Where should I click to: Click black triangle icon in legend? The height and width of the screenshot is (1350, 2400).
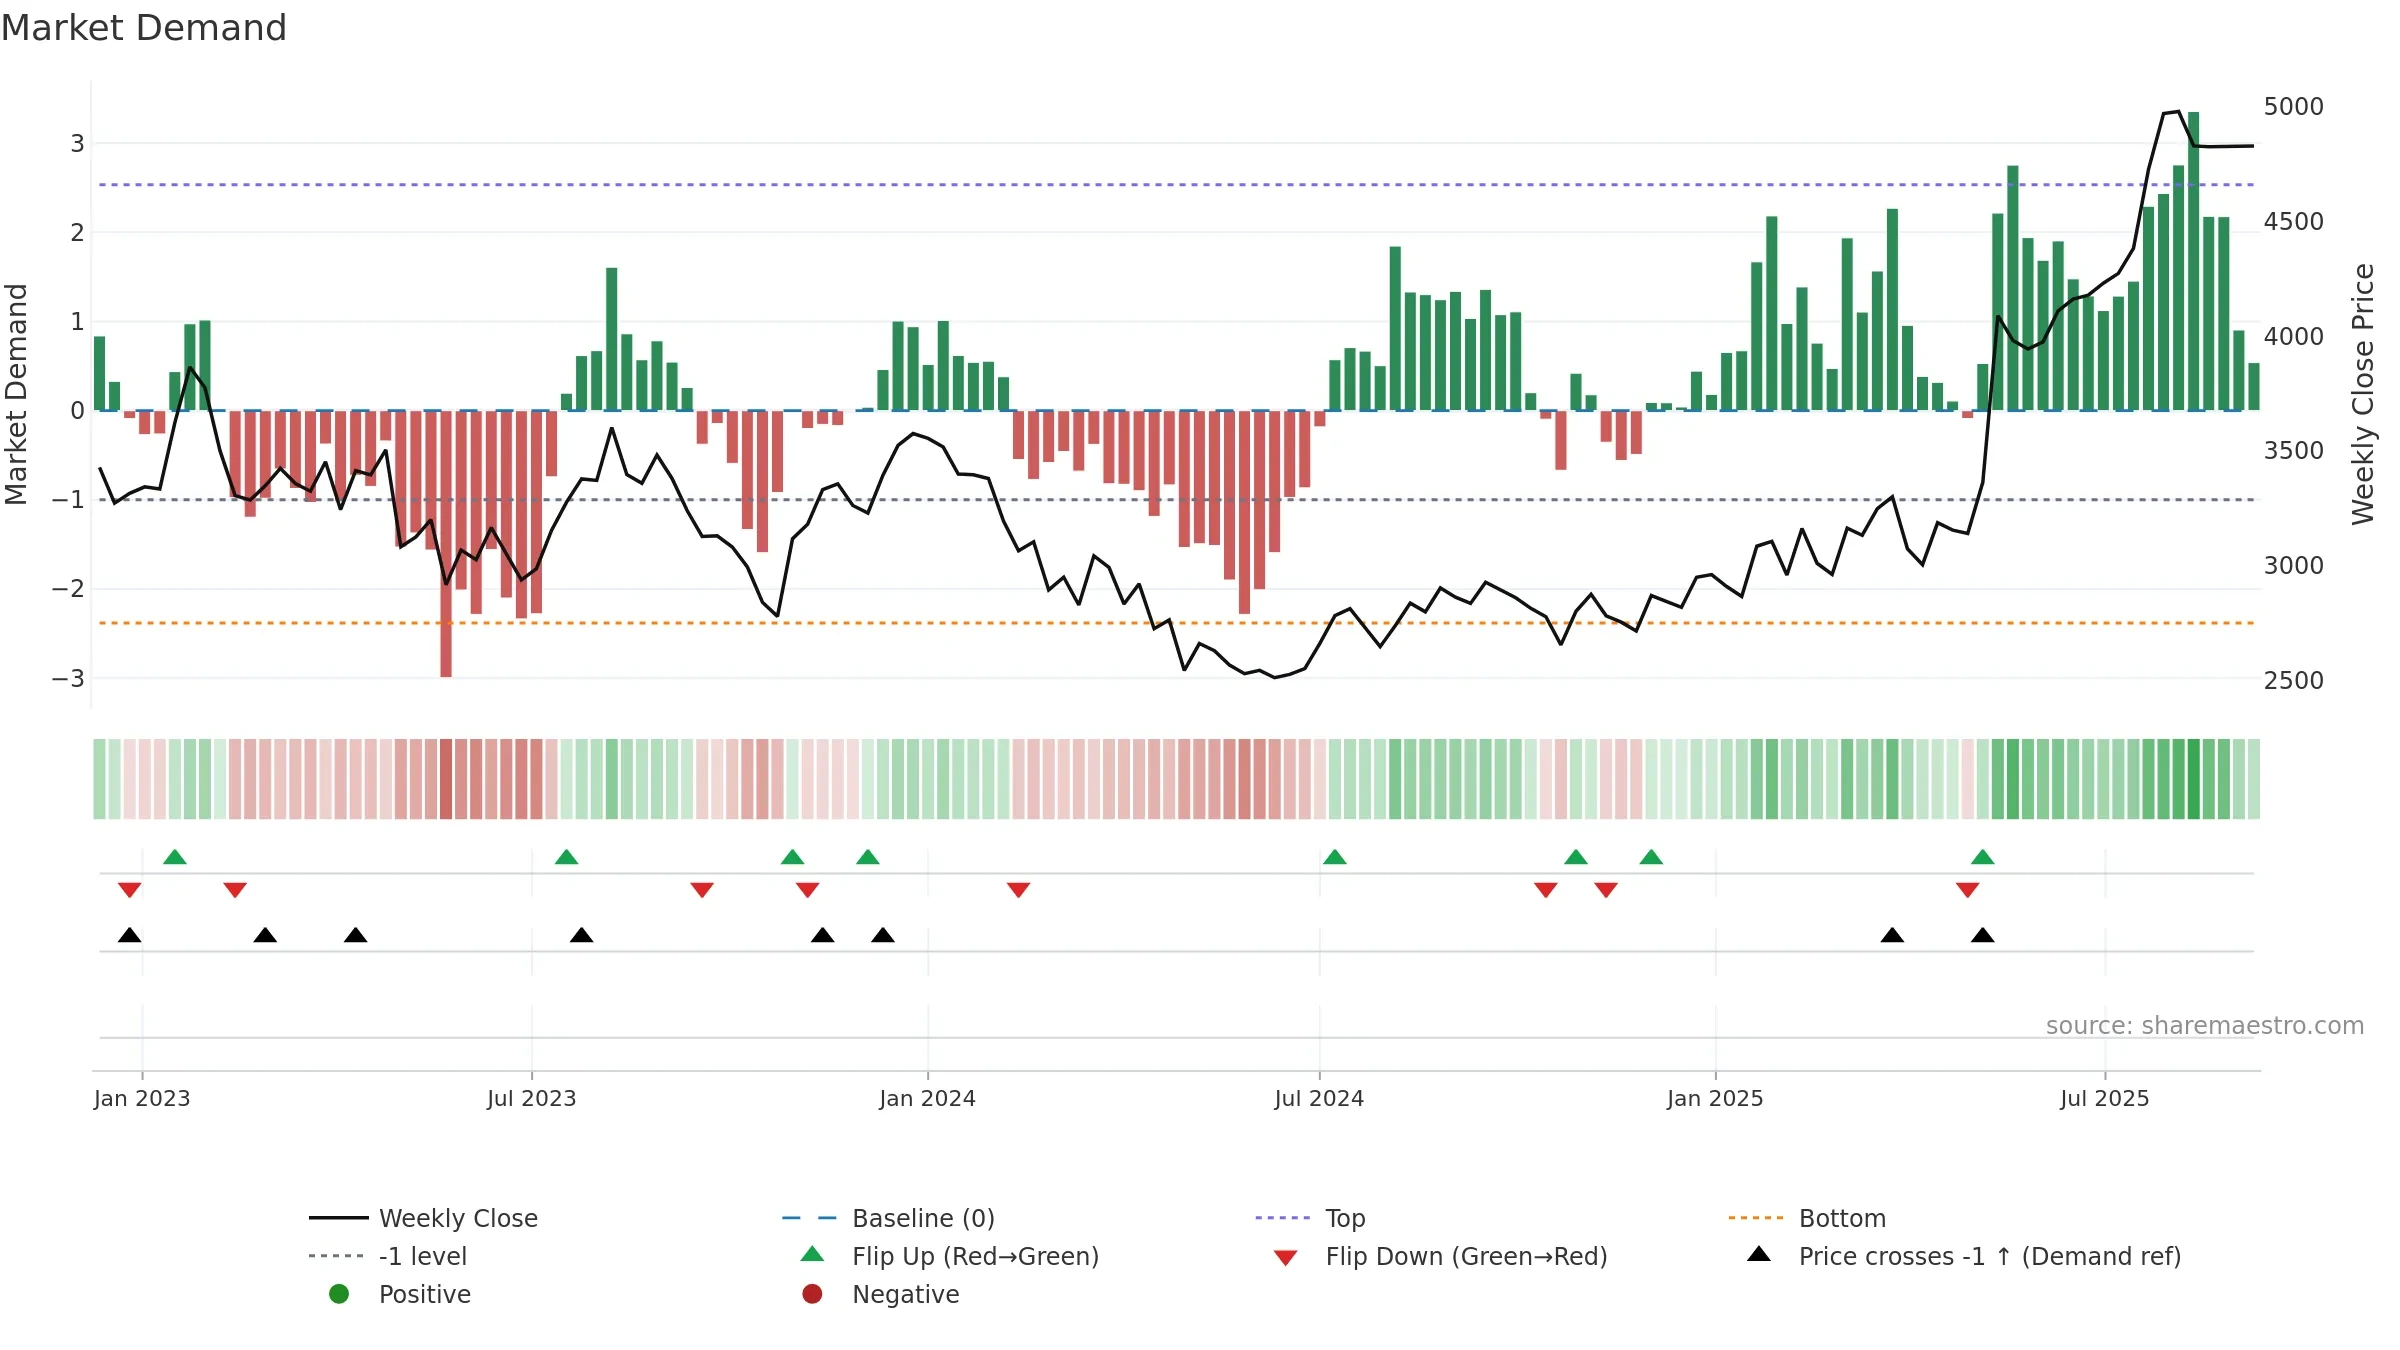coord(1759,1254)
